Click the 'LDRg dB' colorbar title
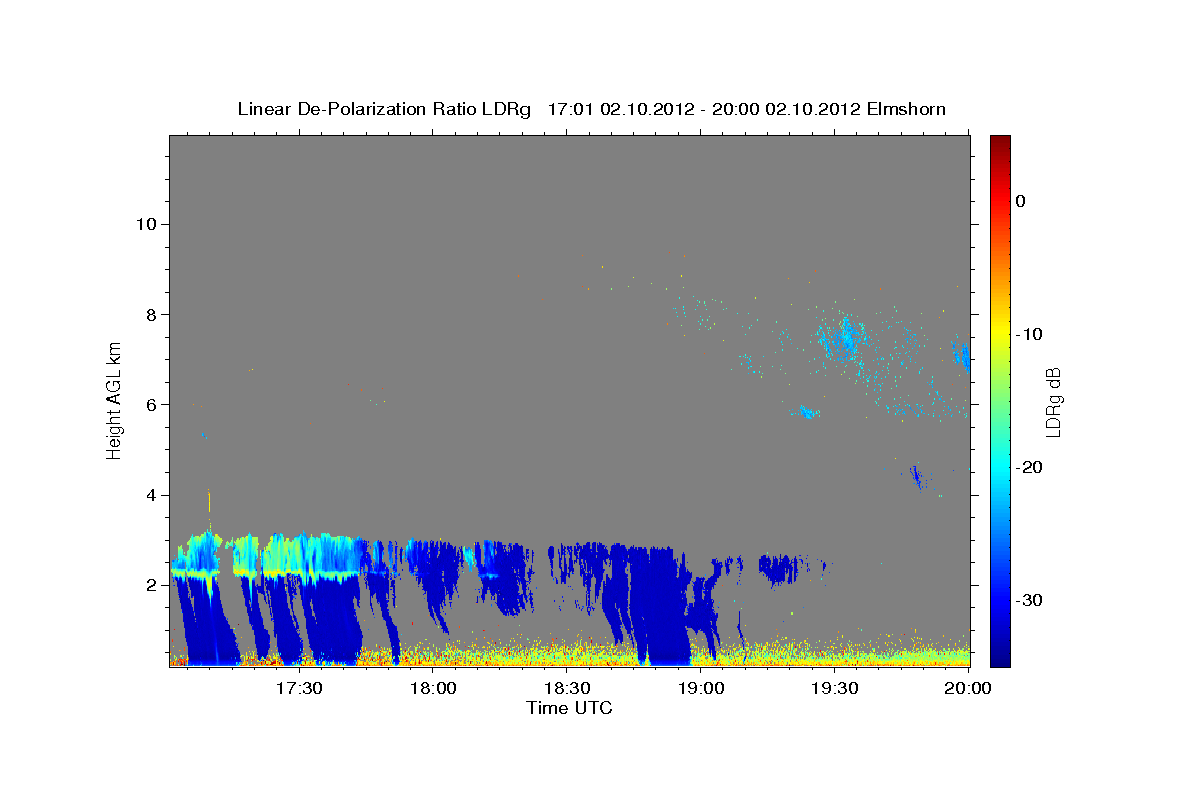1200x800 pixels. click(x=1053, y=401)
